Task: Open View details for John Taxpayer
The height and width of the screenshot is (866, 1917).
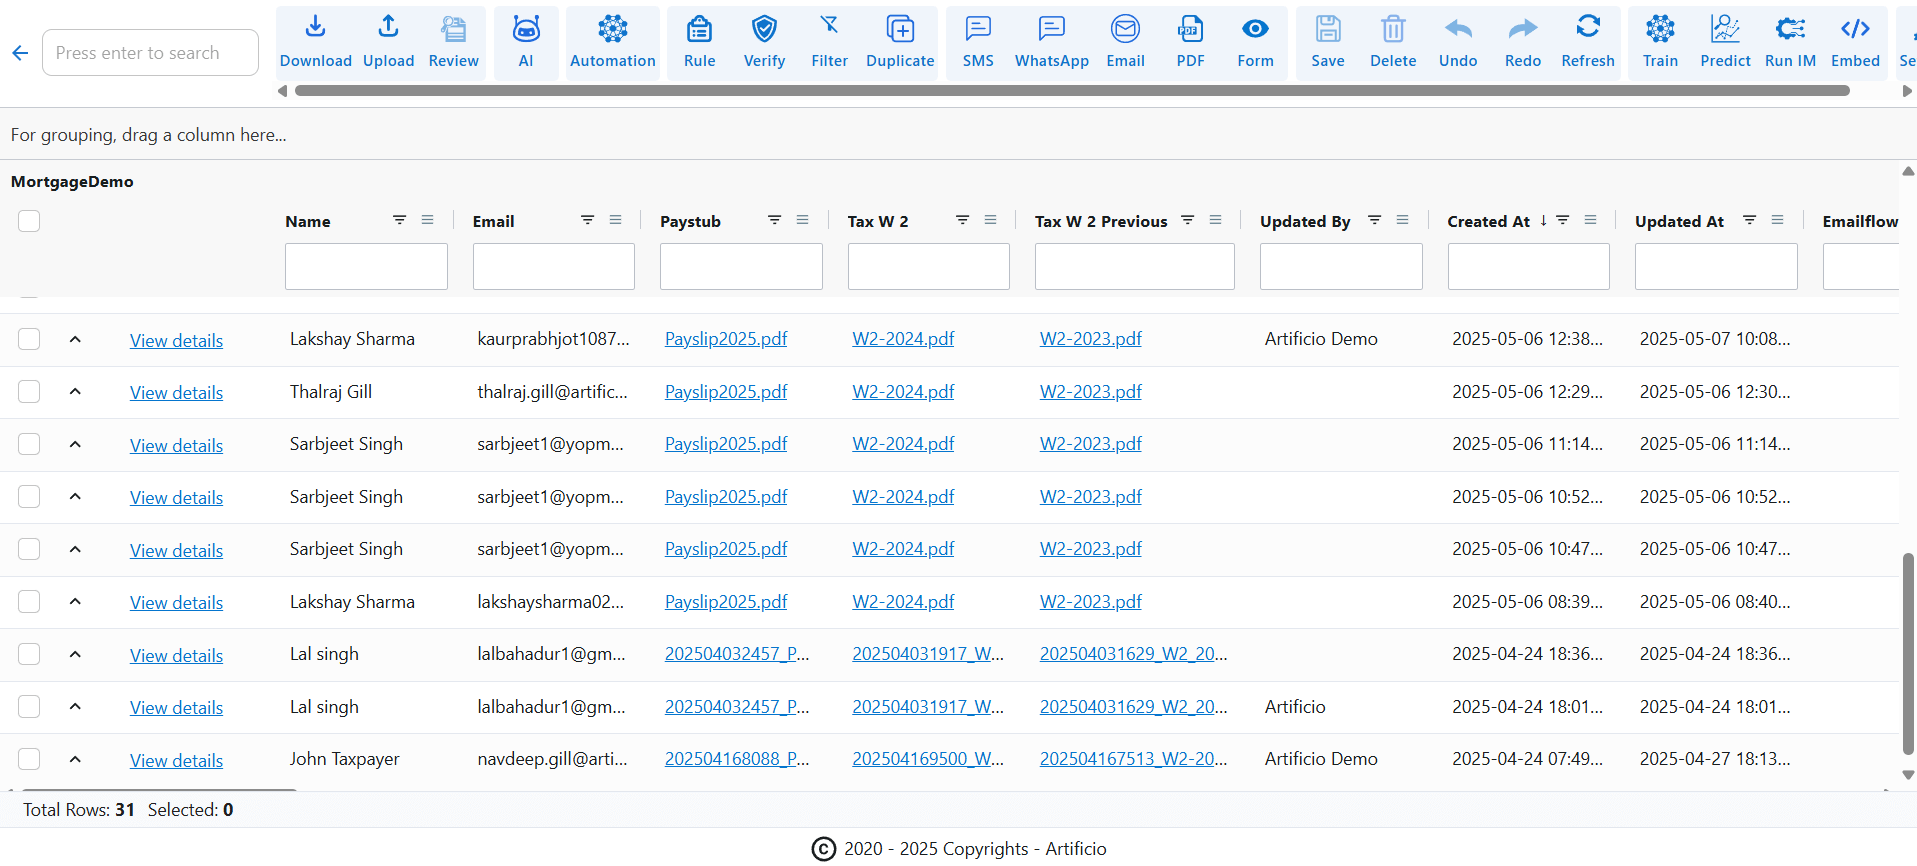Action: point(176,761)
